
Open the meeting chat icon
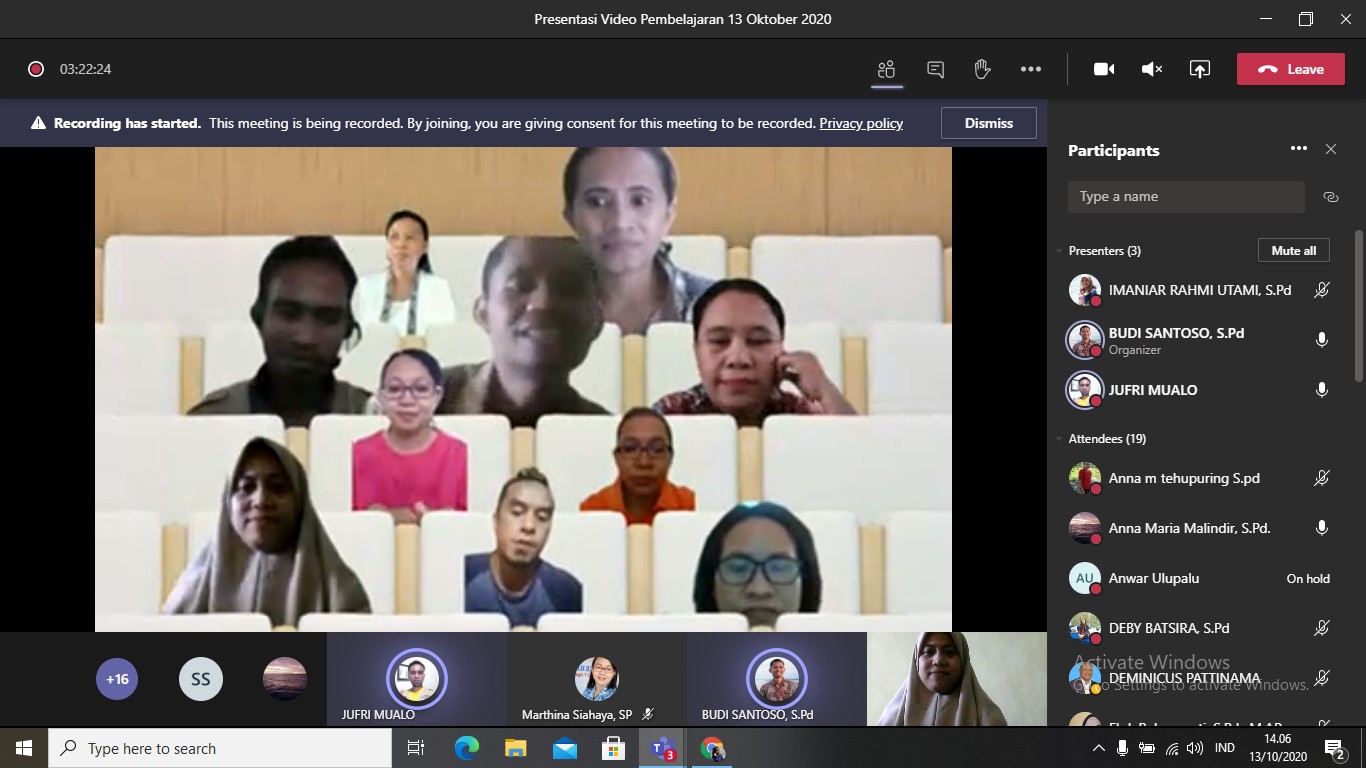tap(936, 69)
